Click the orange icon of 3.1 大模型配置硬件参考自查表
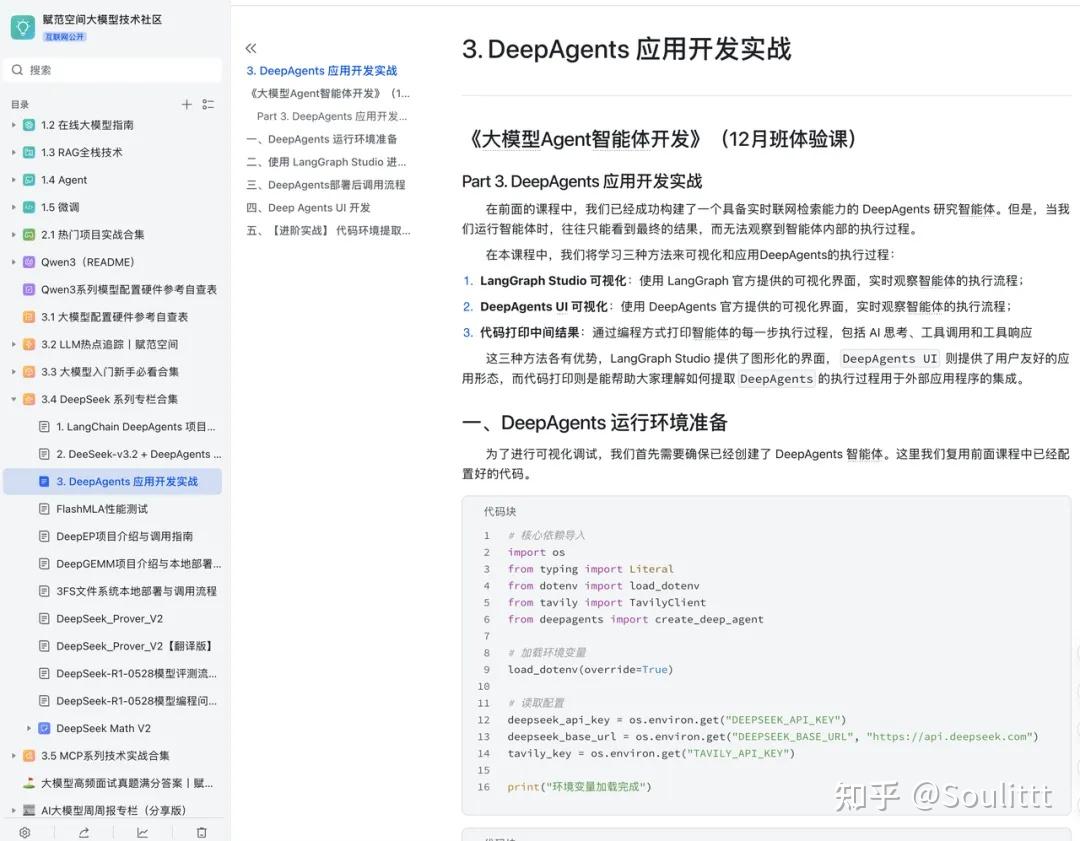Screen dimensions: 1080x841 [x=29, y=317]
